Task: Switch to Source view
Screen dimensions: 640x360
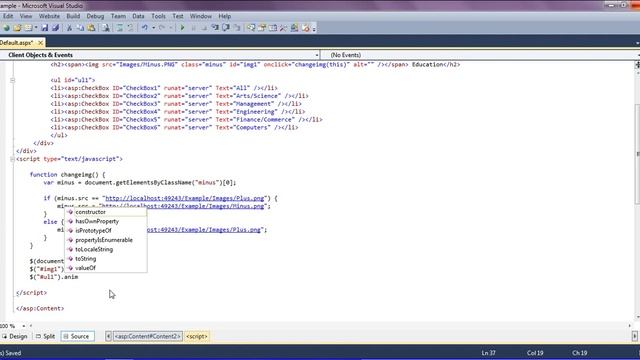Action: 77,336
